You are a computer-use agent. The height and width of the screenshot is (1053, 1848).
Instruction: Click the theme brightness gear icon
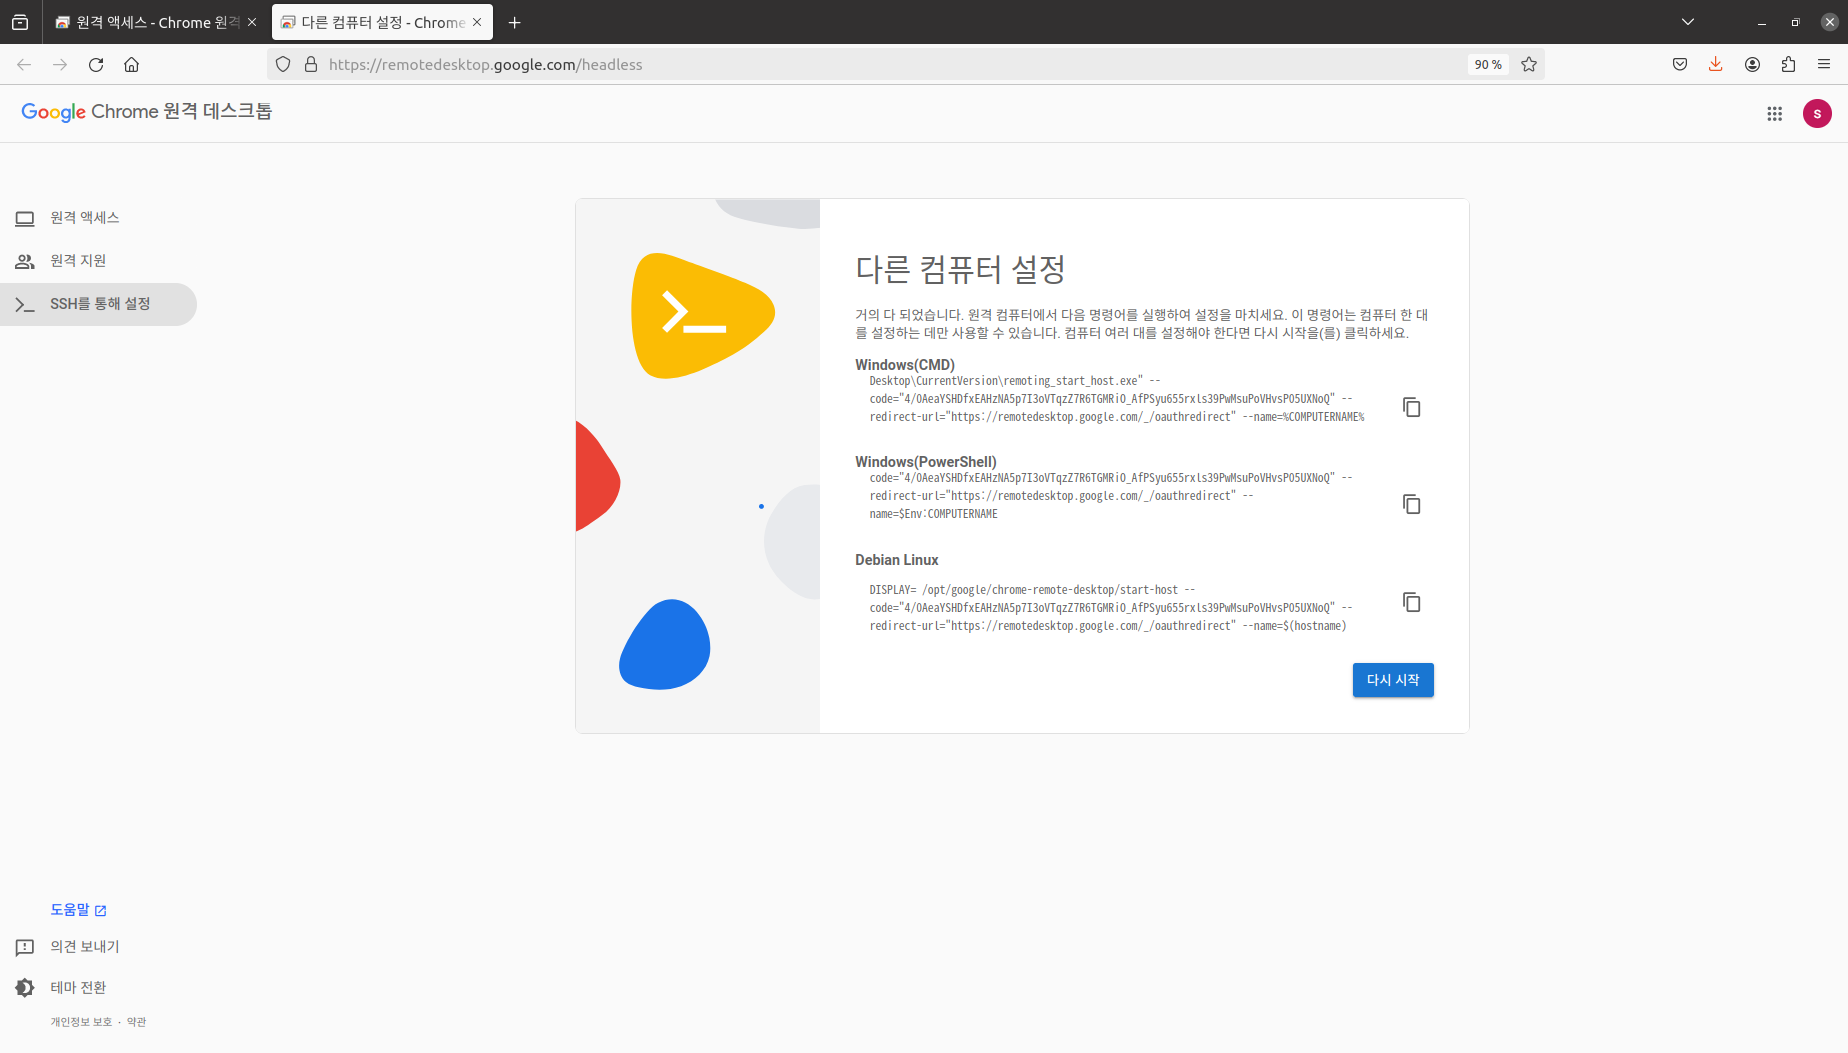(25, 988)
